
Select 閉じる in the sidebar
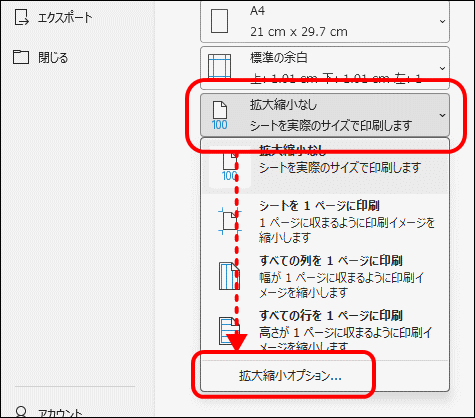tap(53, 58)
